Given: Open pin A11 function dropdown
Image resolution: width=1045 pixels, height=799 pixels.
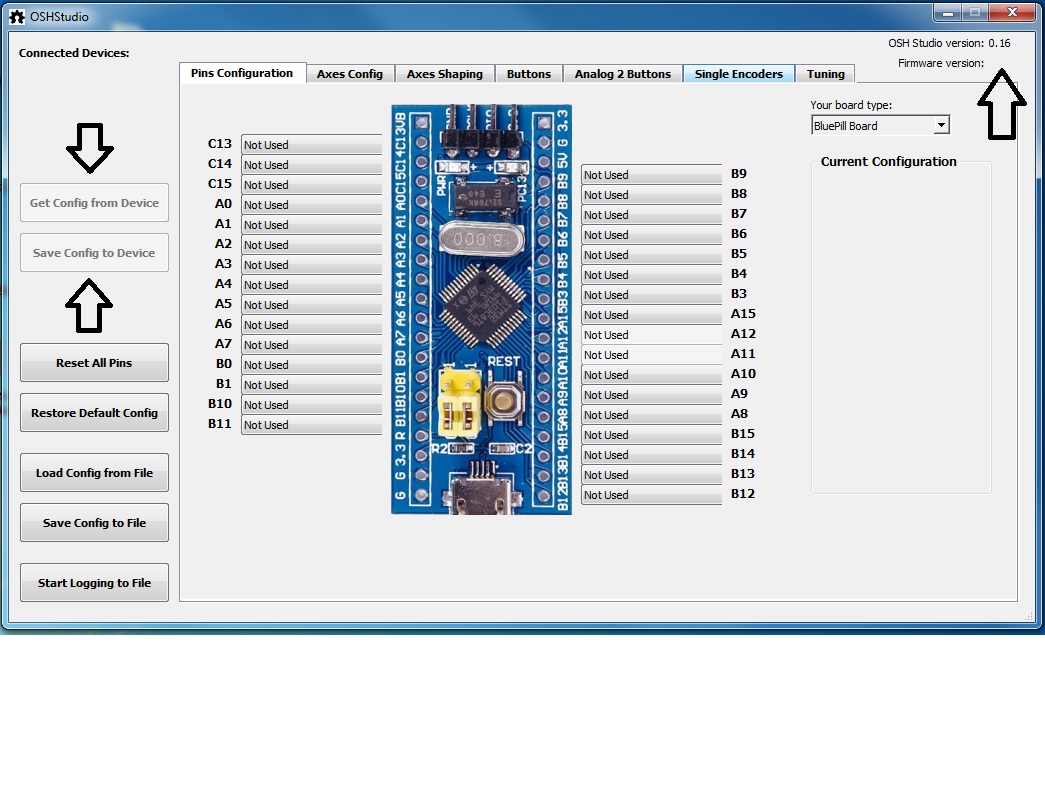Looking at the screenshot, I should pyautogui.click(x=652, y=355).
